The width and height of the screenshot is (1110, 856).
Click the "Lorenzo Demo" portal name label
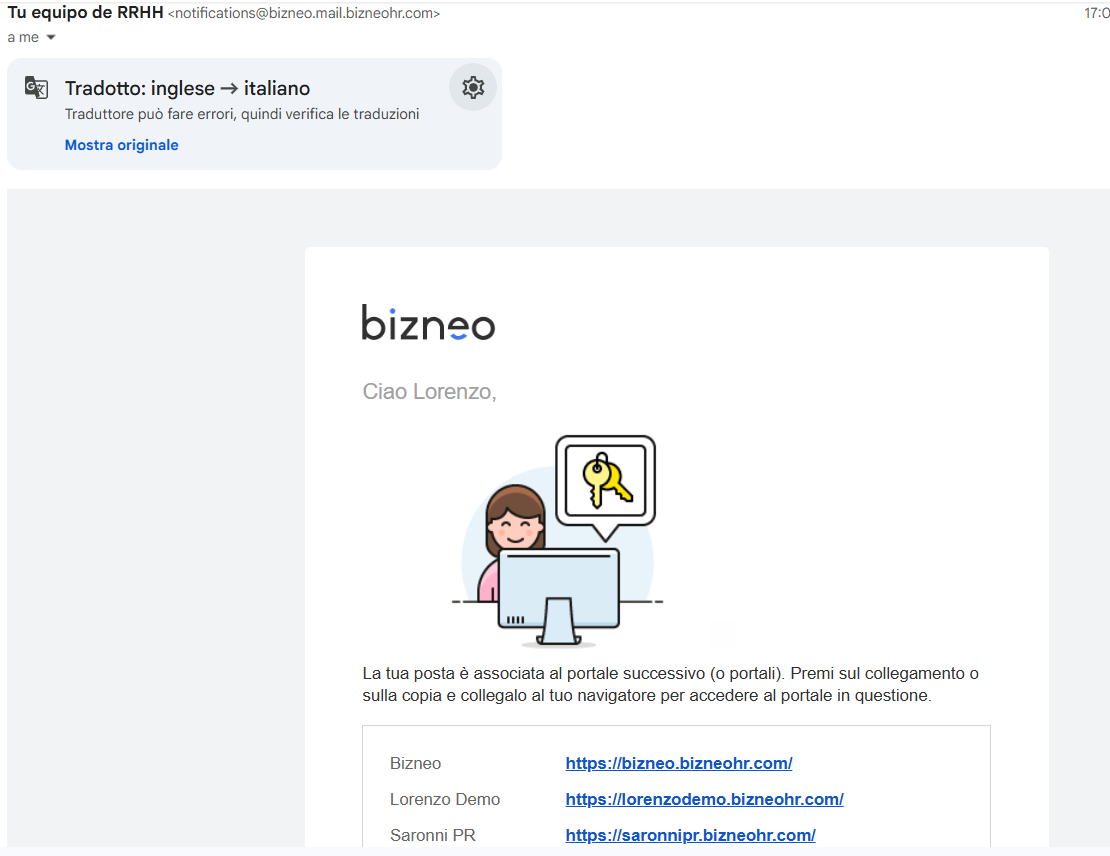click(x=445, y=799)
